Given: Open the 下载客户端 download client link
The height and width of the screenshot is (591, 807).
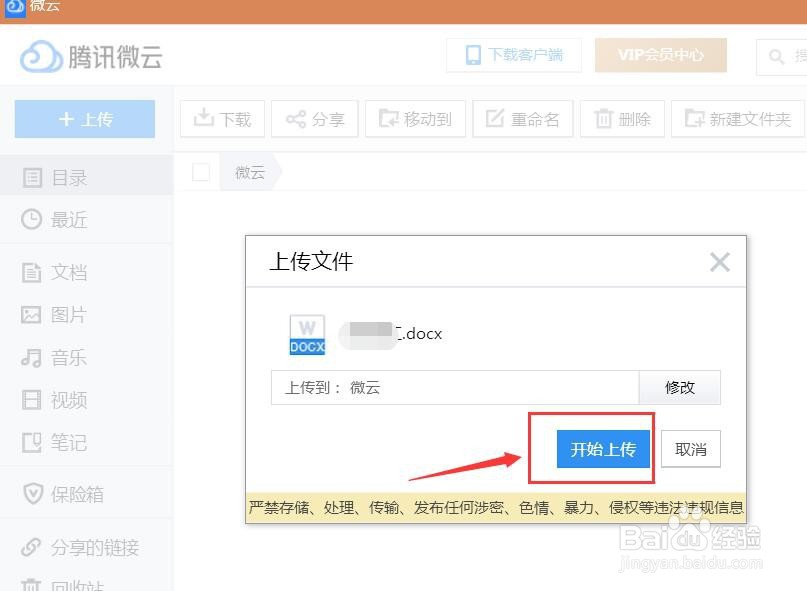Looking at the screenshot, I should pyautogui.click(x=514, y=55).
